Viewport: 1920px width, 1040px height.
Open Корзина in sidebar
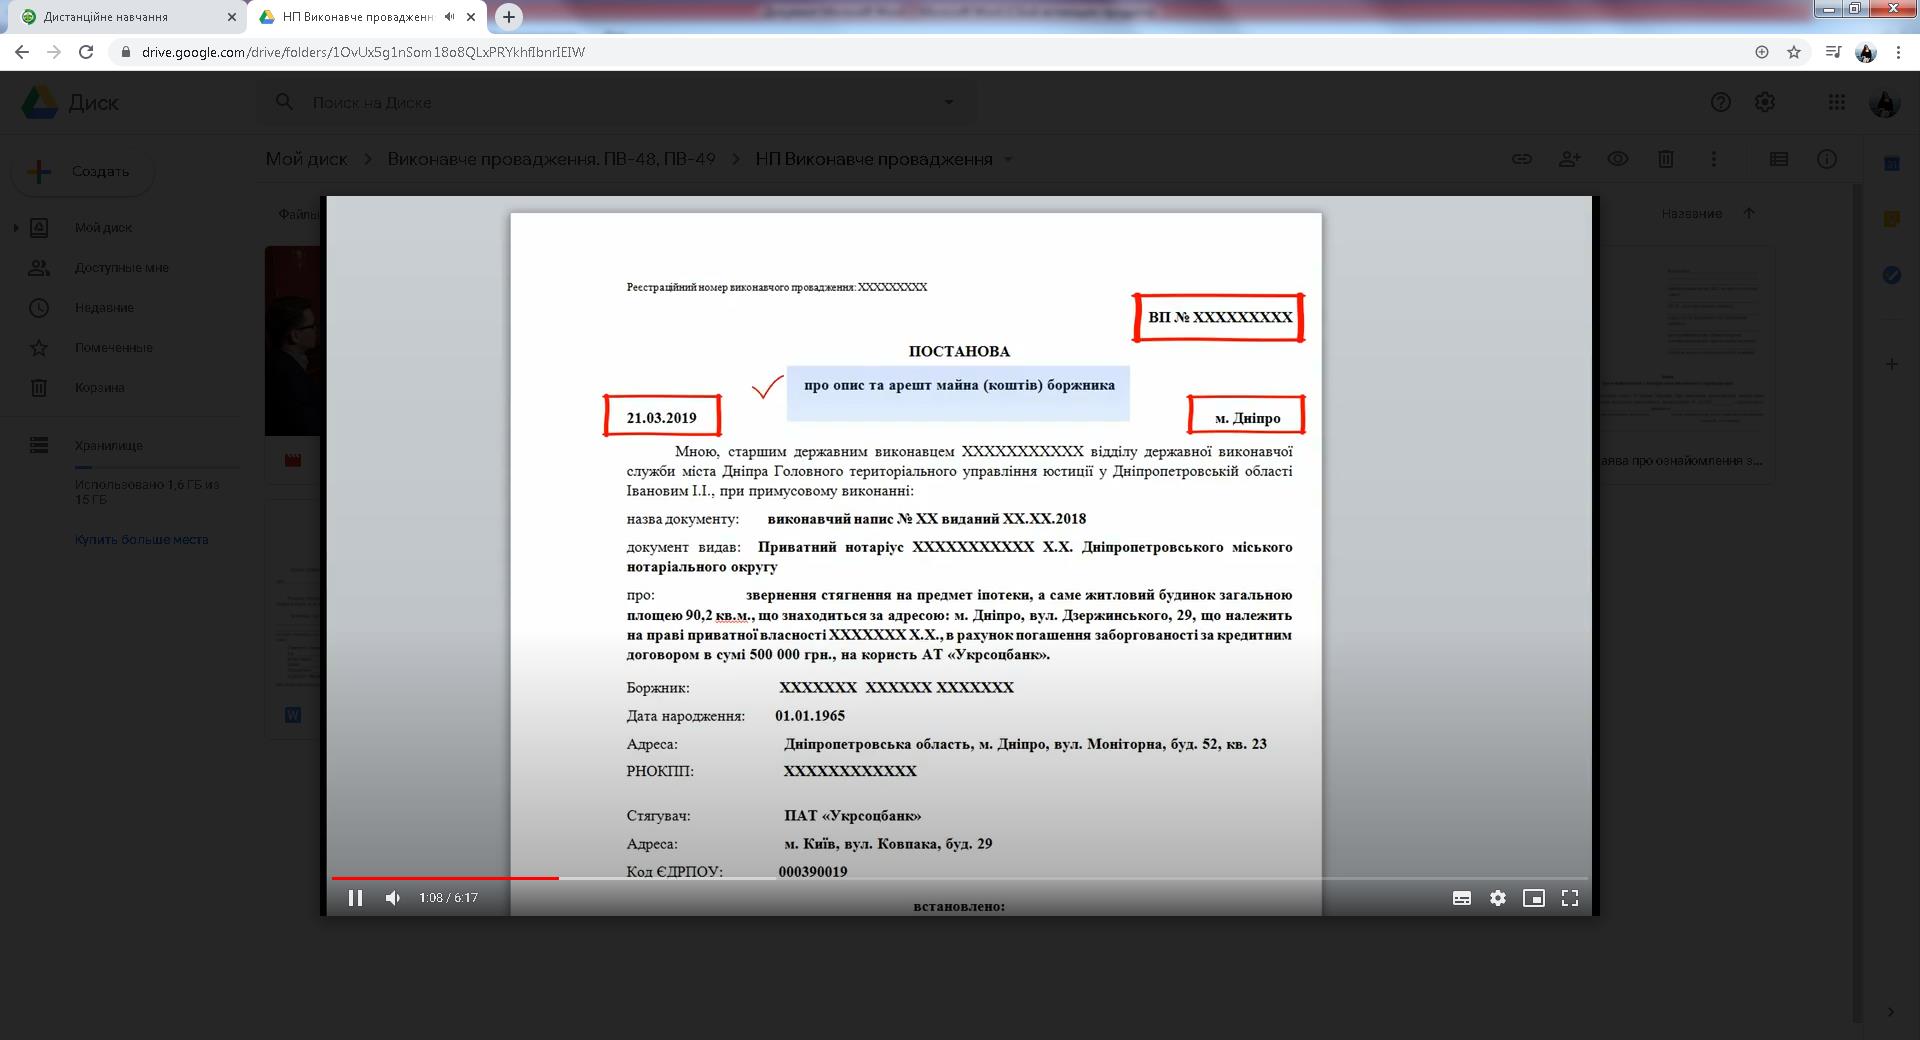(99, 388)
